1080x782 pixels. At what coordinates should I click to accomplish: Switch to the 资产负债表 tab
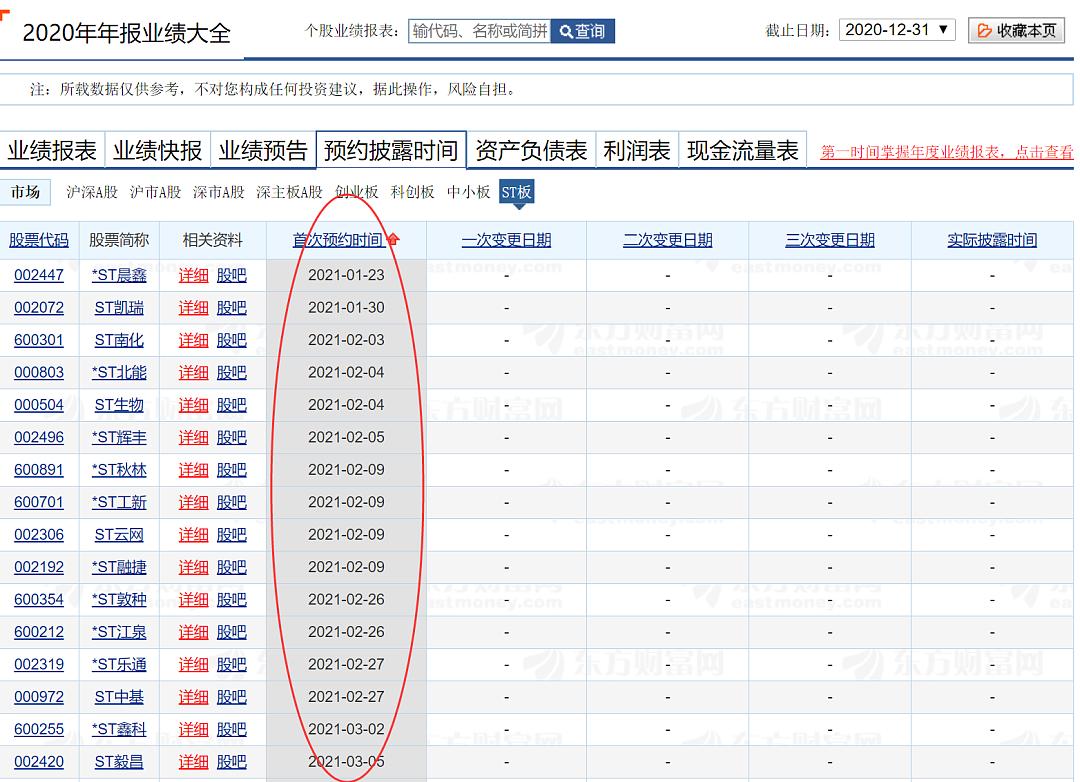(x=531, y=151)
